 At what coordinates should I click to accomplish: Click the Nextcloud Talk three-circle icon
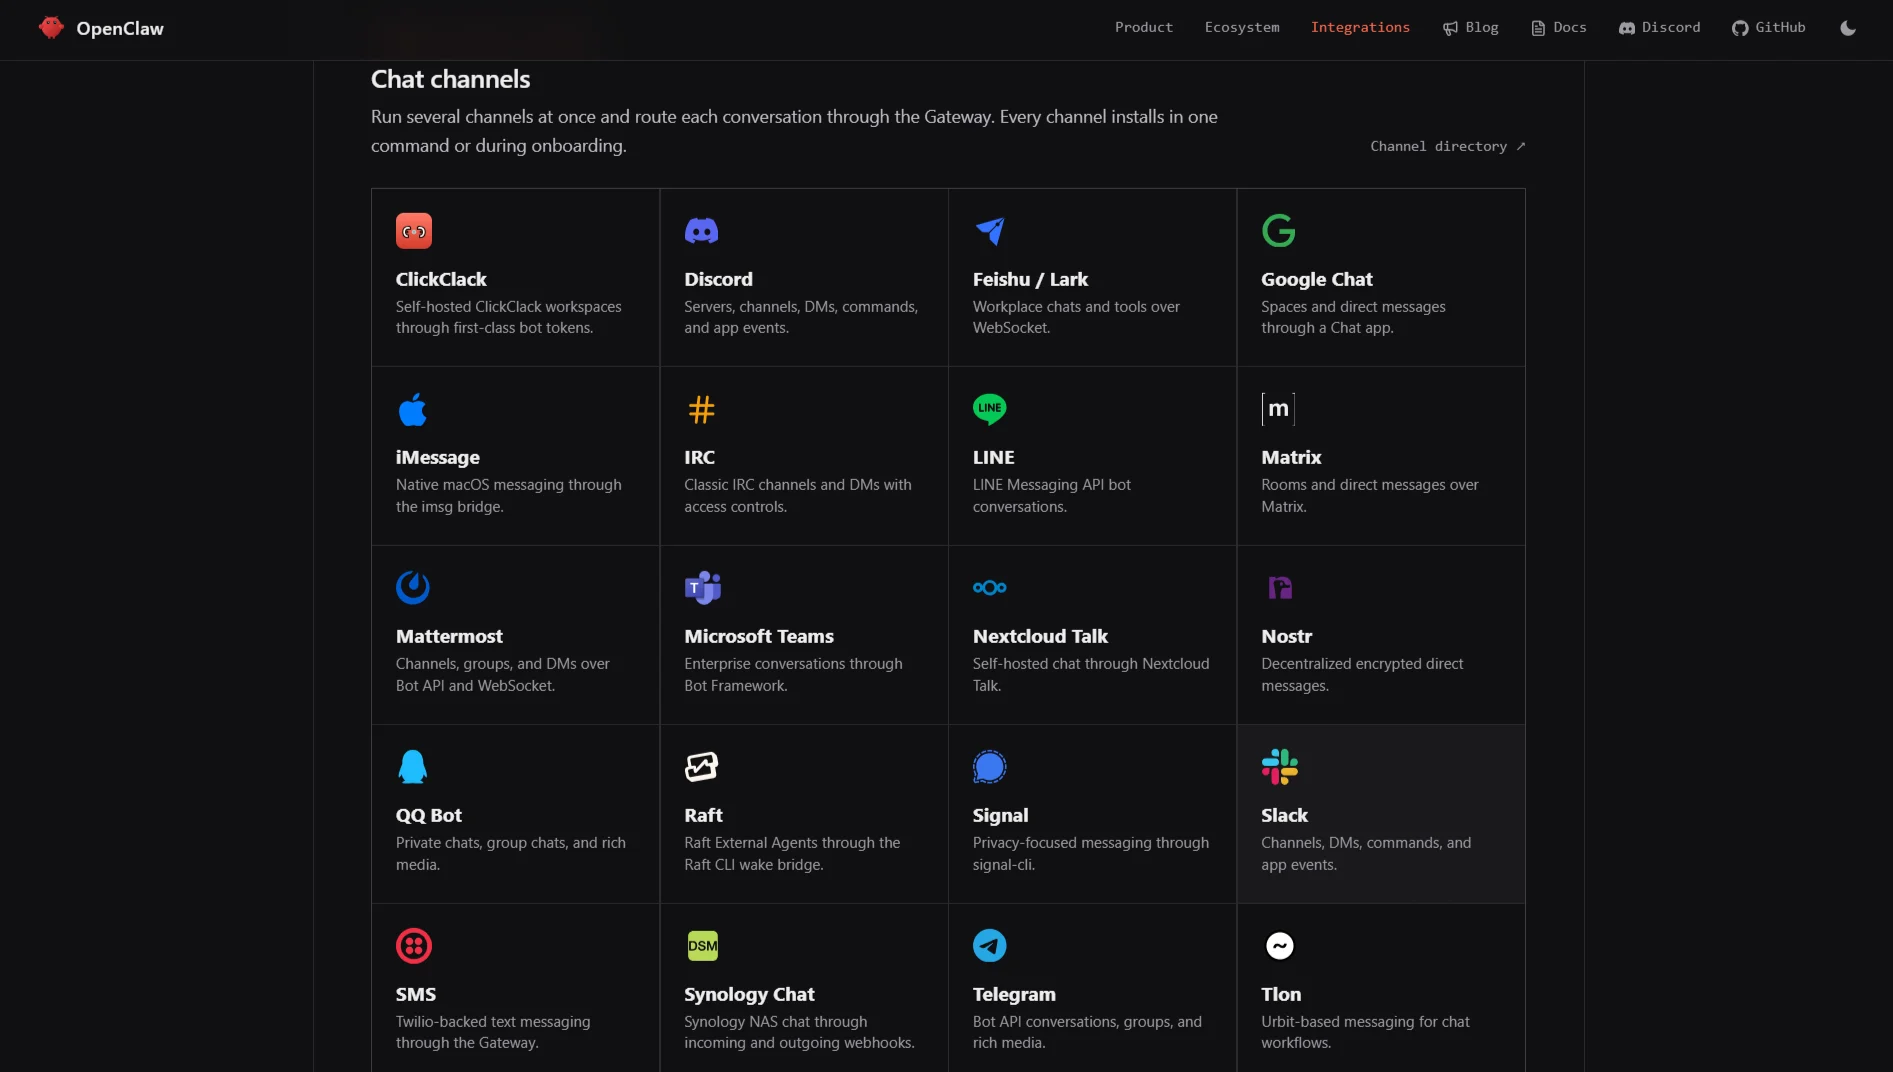990,588
